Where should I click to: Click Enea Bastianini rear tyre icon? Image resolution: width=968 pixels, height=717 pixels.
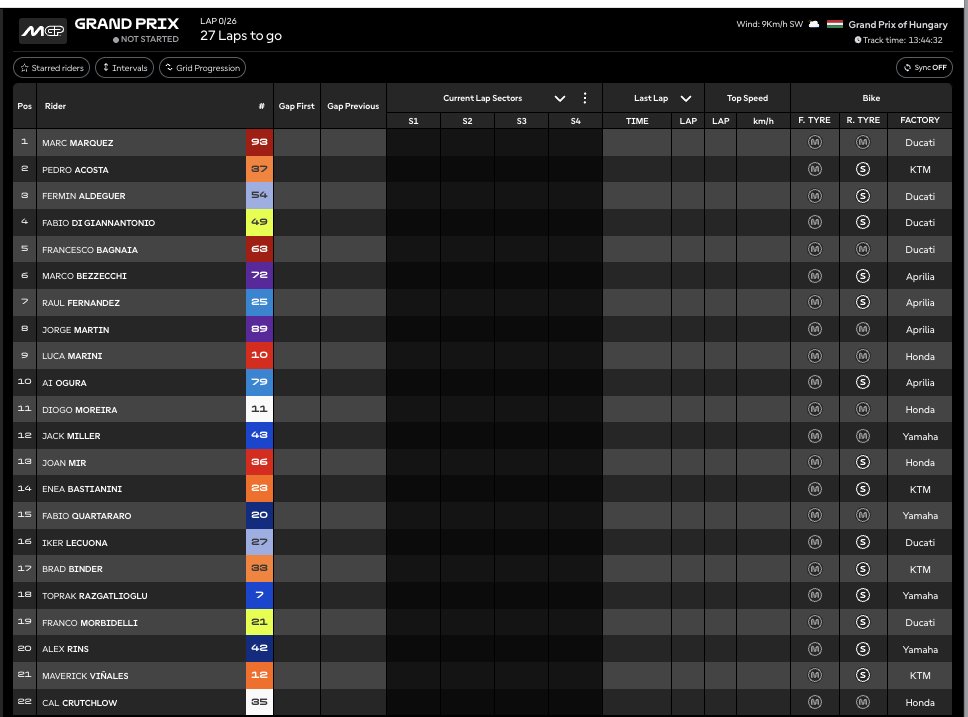863,489
